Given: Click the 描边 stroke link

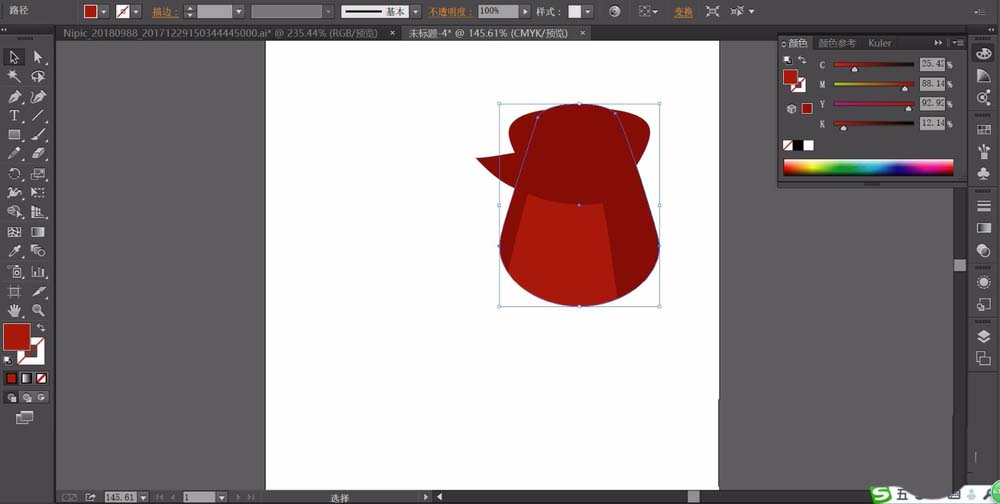Looking at the screenshot, I should (x=161, y=12).
